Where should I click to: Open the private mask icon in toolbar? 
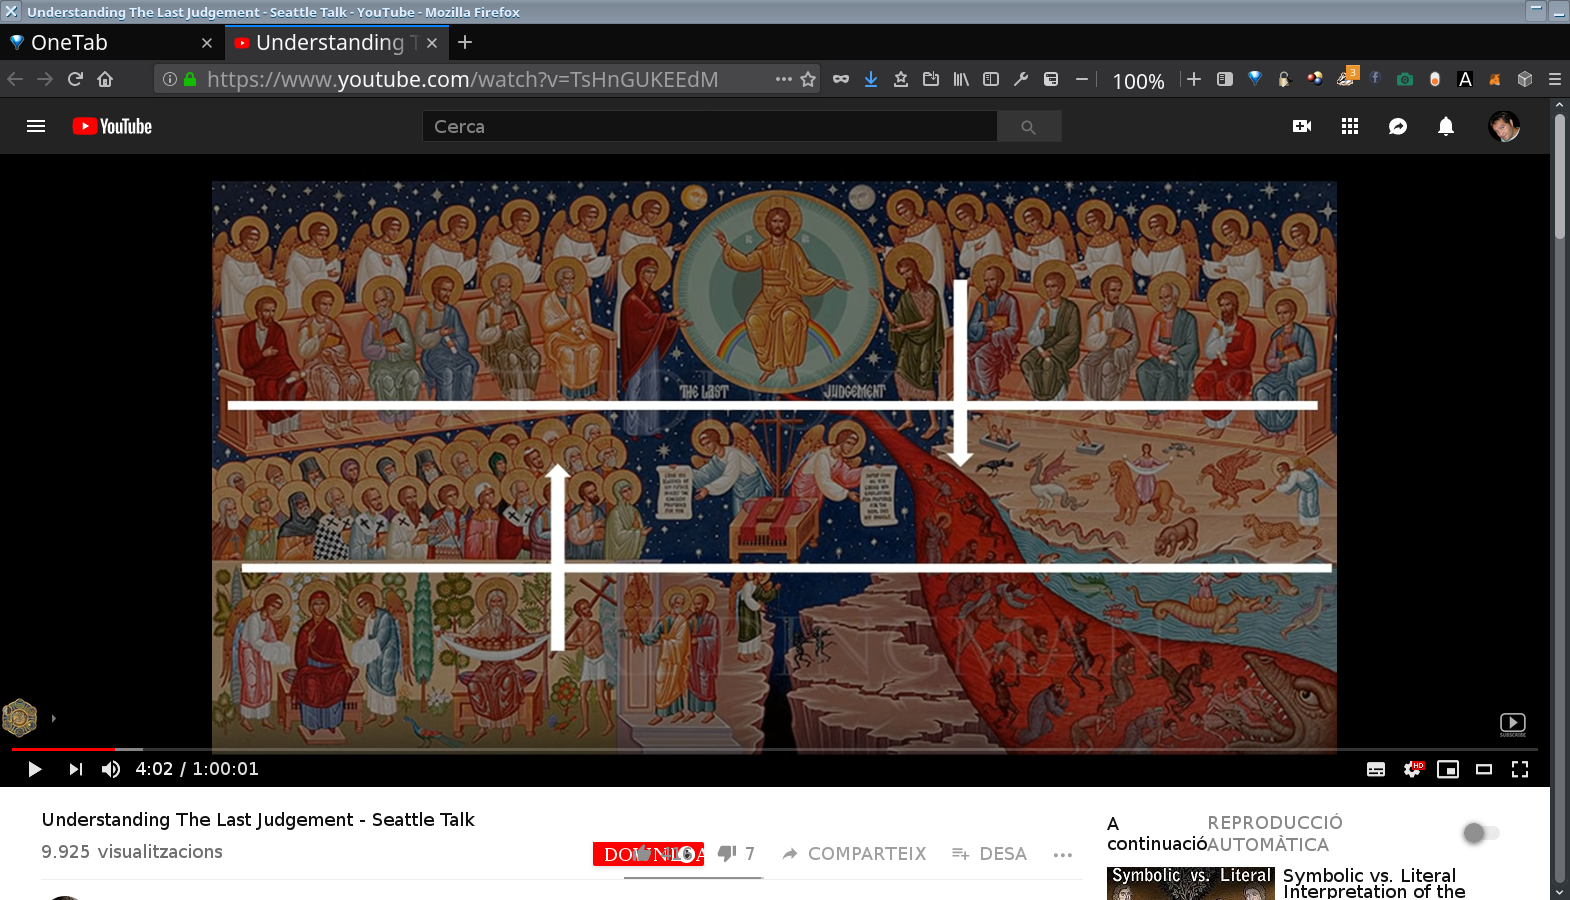[841, 79]
